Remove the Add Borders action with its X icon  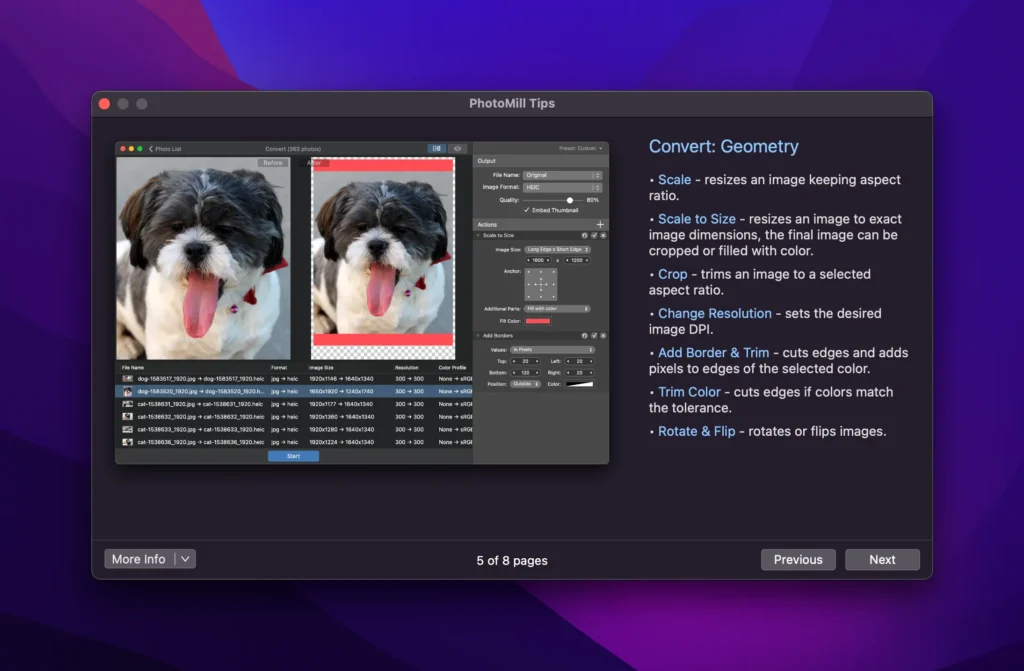point(602,335)
